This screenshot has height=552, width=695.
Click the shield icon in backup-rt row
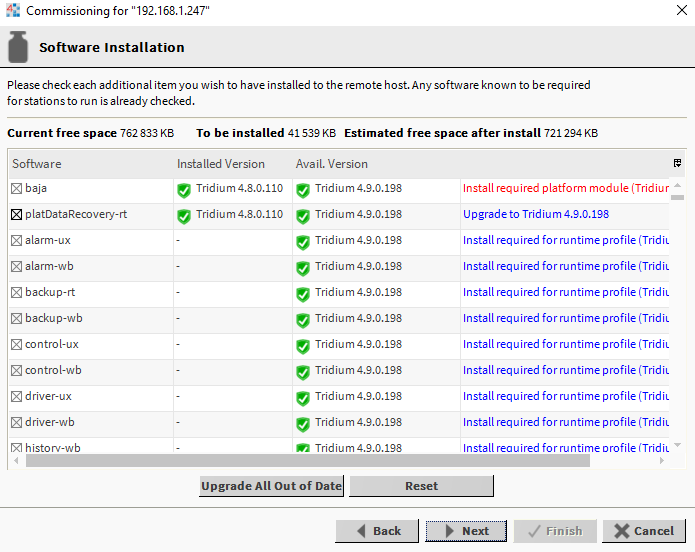pos(302,293)
